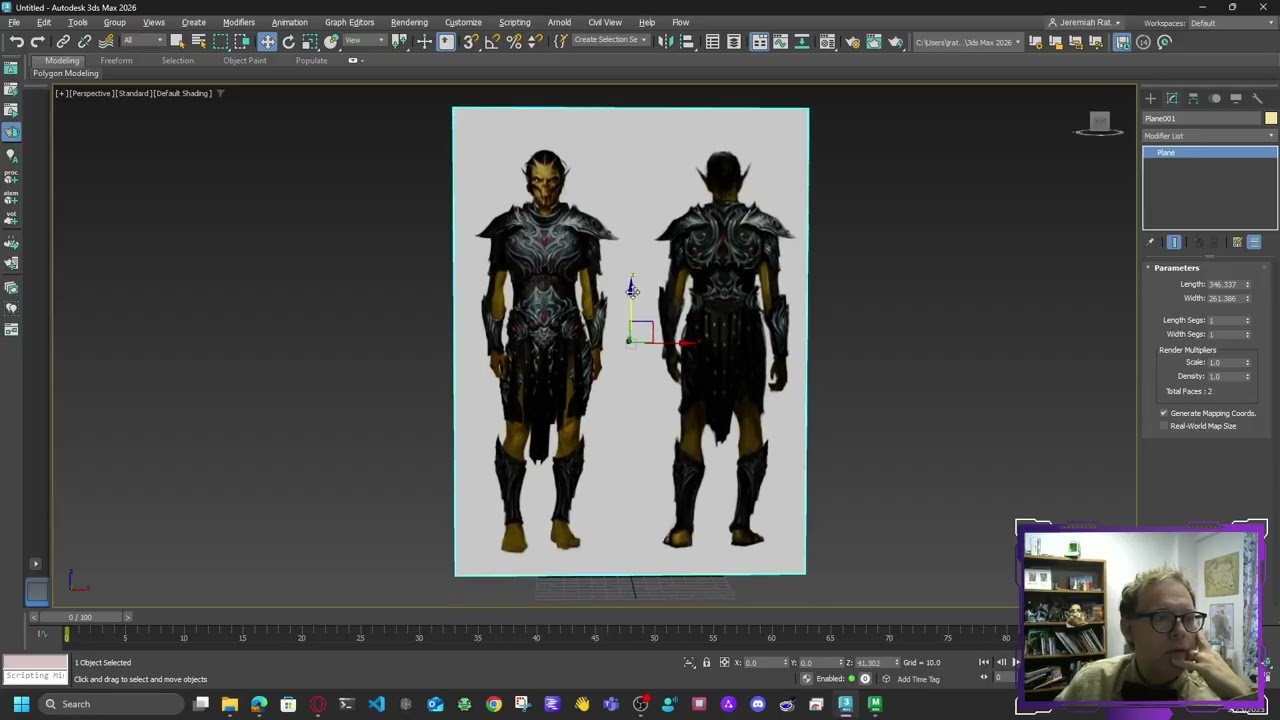Open the Modifiers menu
This screenshot has height=720, width=1280.
pos(238,22)
